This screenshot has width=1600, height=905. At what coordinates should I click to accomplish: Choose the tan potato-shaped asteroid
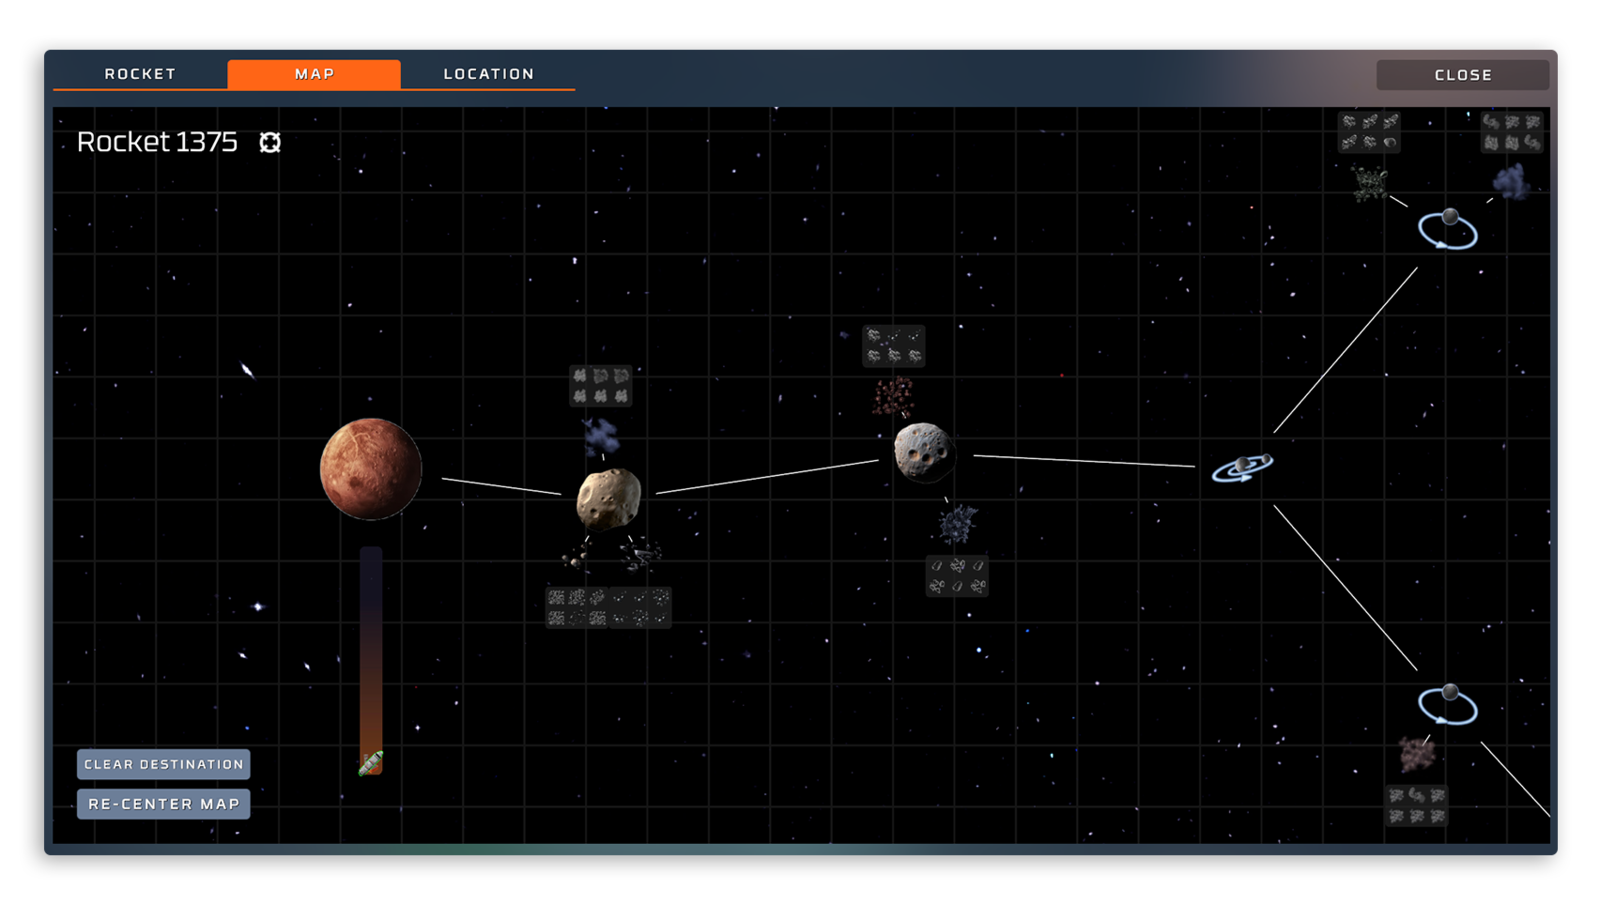point(608,498)
